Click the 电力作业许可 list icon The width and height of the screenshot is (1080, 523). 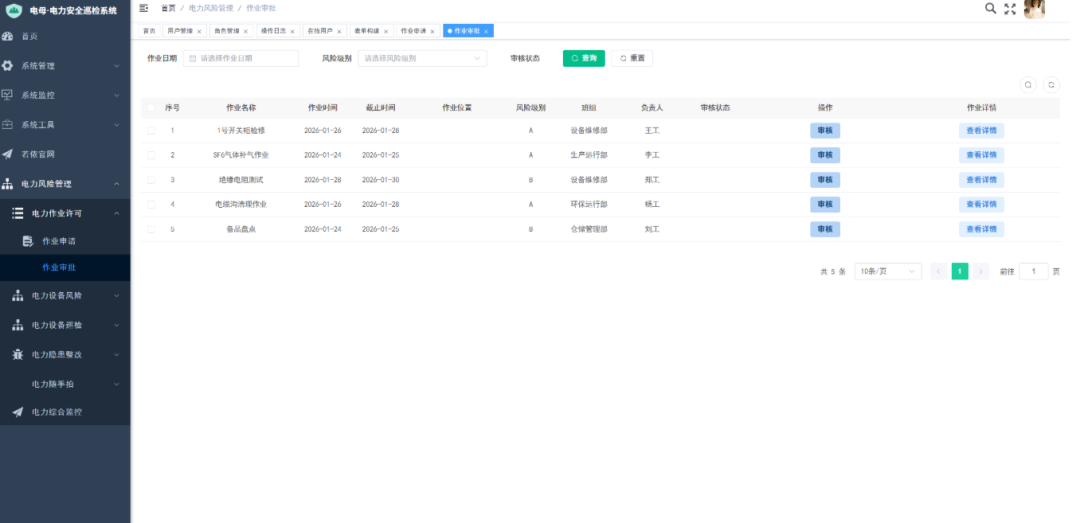coord(18,214)
